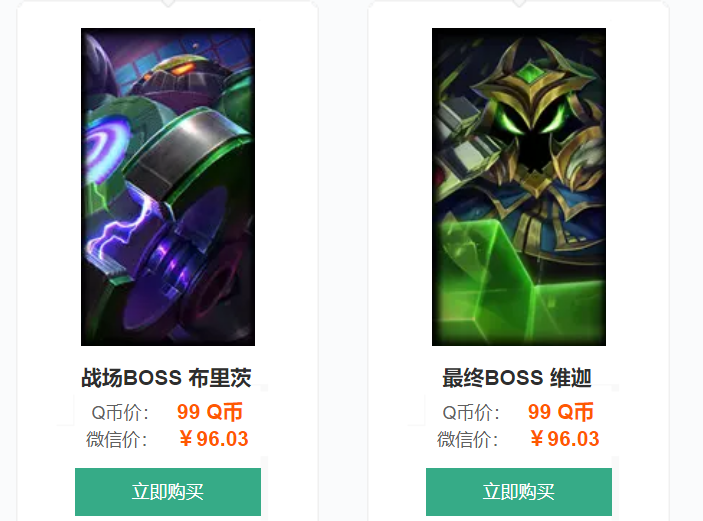703x521 pixels.
Task: Click the 微信价 label under 布里茨
Action: point(117,439)
